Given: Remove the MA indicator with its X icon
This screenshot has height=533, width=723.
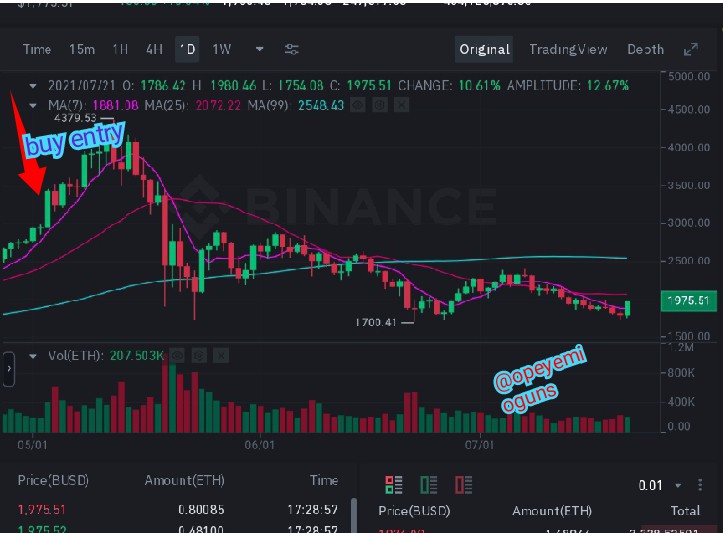Looking at the screenshot, I should 402,106.
